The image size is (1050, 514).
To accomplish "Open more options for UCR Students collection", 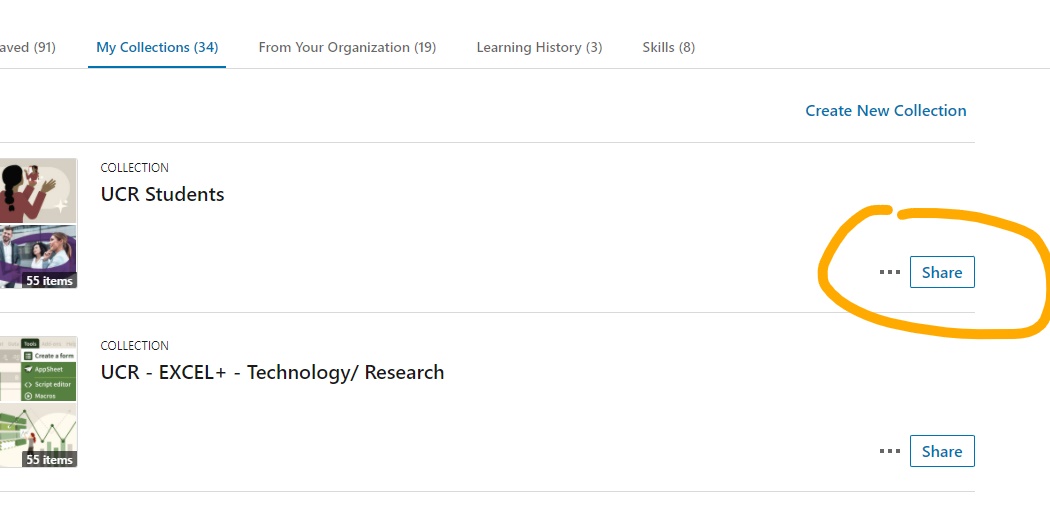I will coord(889,272).
